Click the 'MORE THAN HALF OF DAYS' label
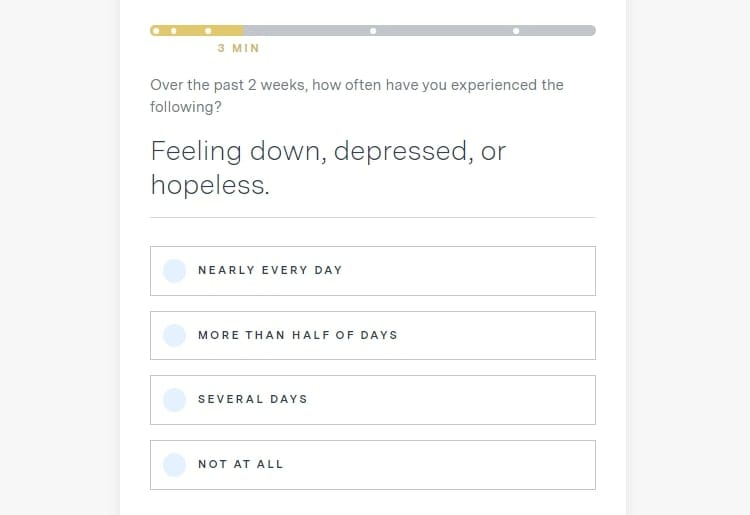 298,335
